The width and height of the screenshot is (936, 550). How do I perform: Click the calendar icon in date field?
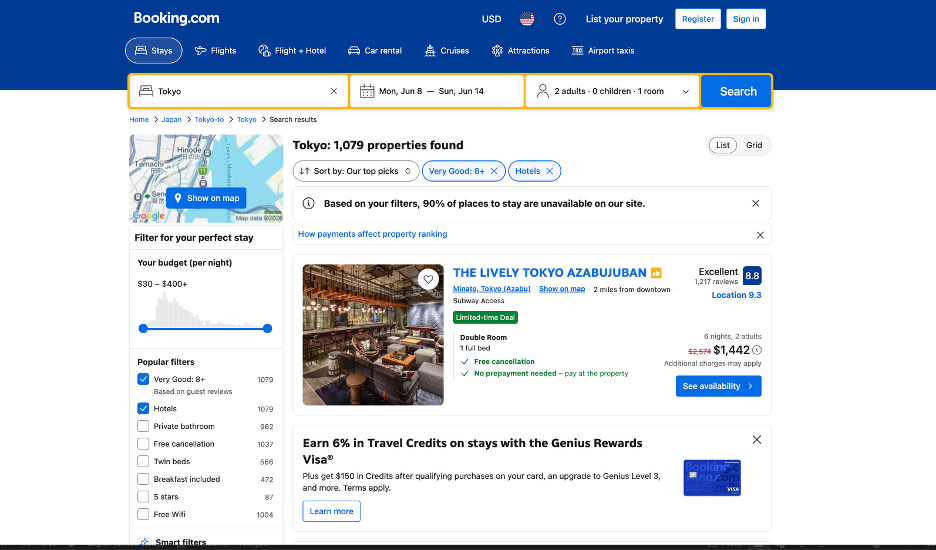point(367,91)
